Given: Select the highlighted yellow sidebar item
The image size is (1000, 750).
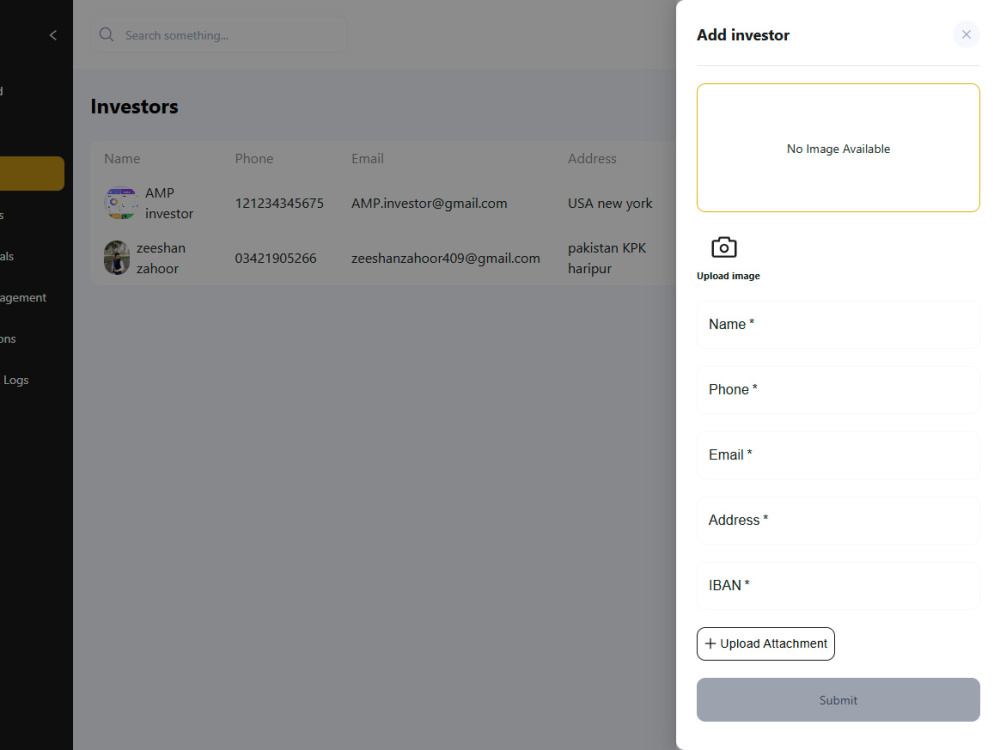Looking at the screenshot, I should tap(32, 173).
